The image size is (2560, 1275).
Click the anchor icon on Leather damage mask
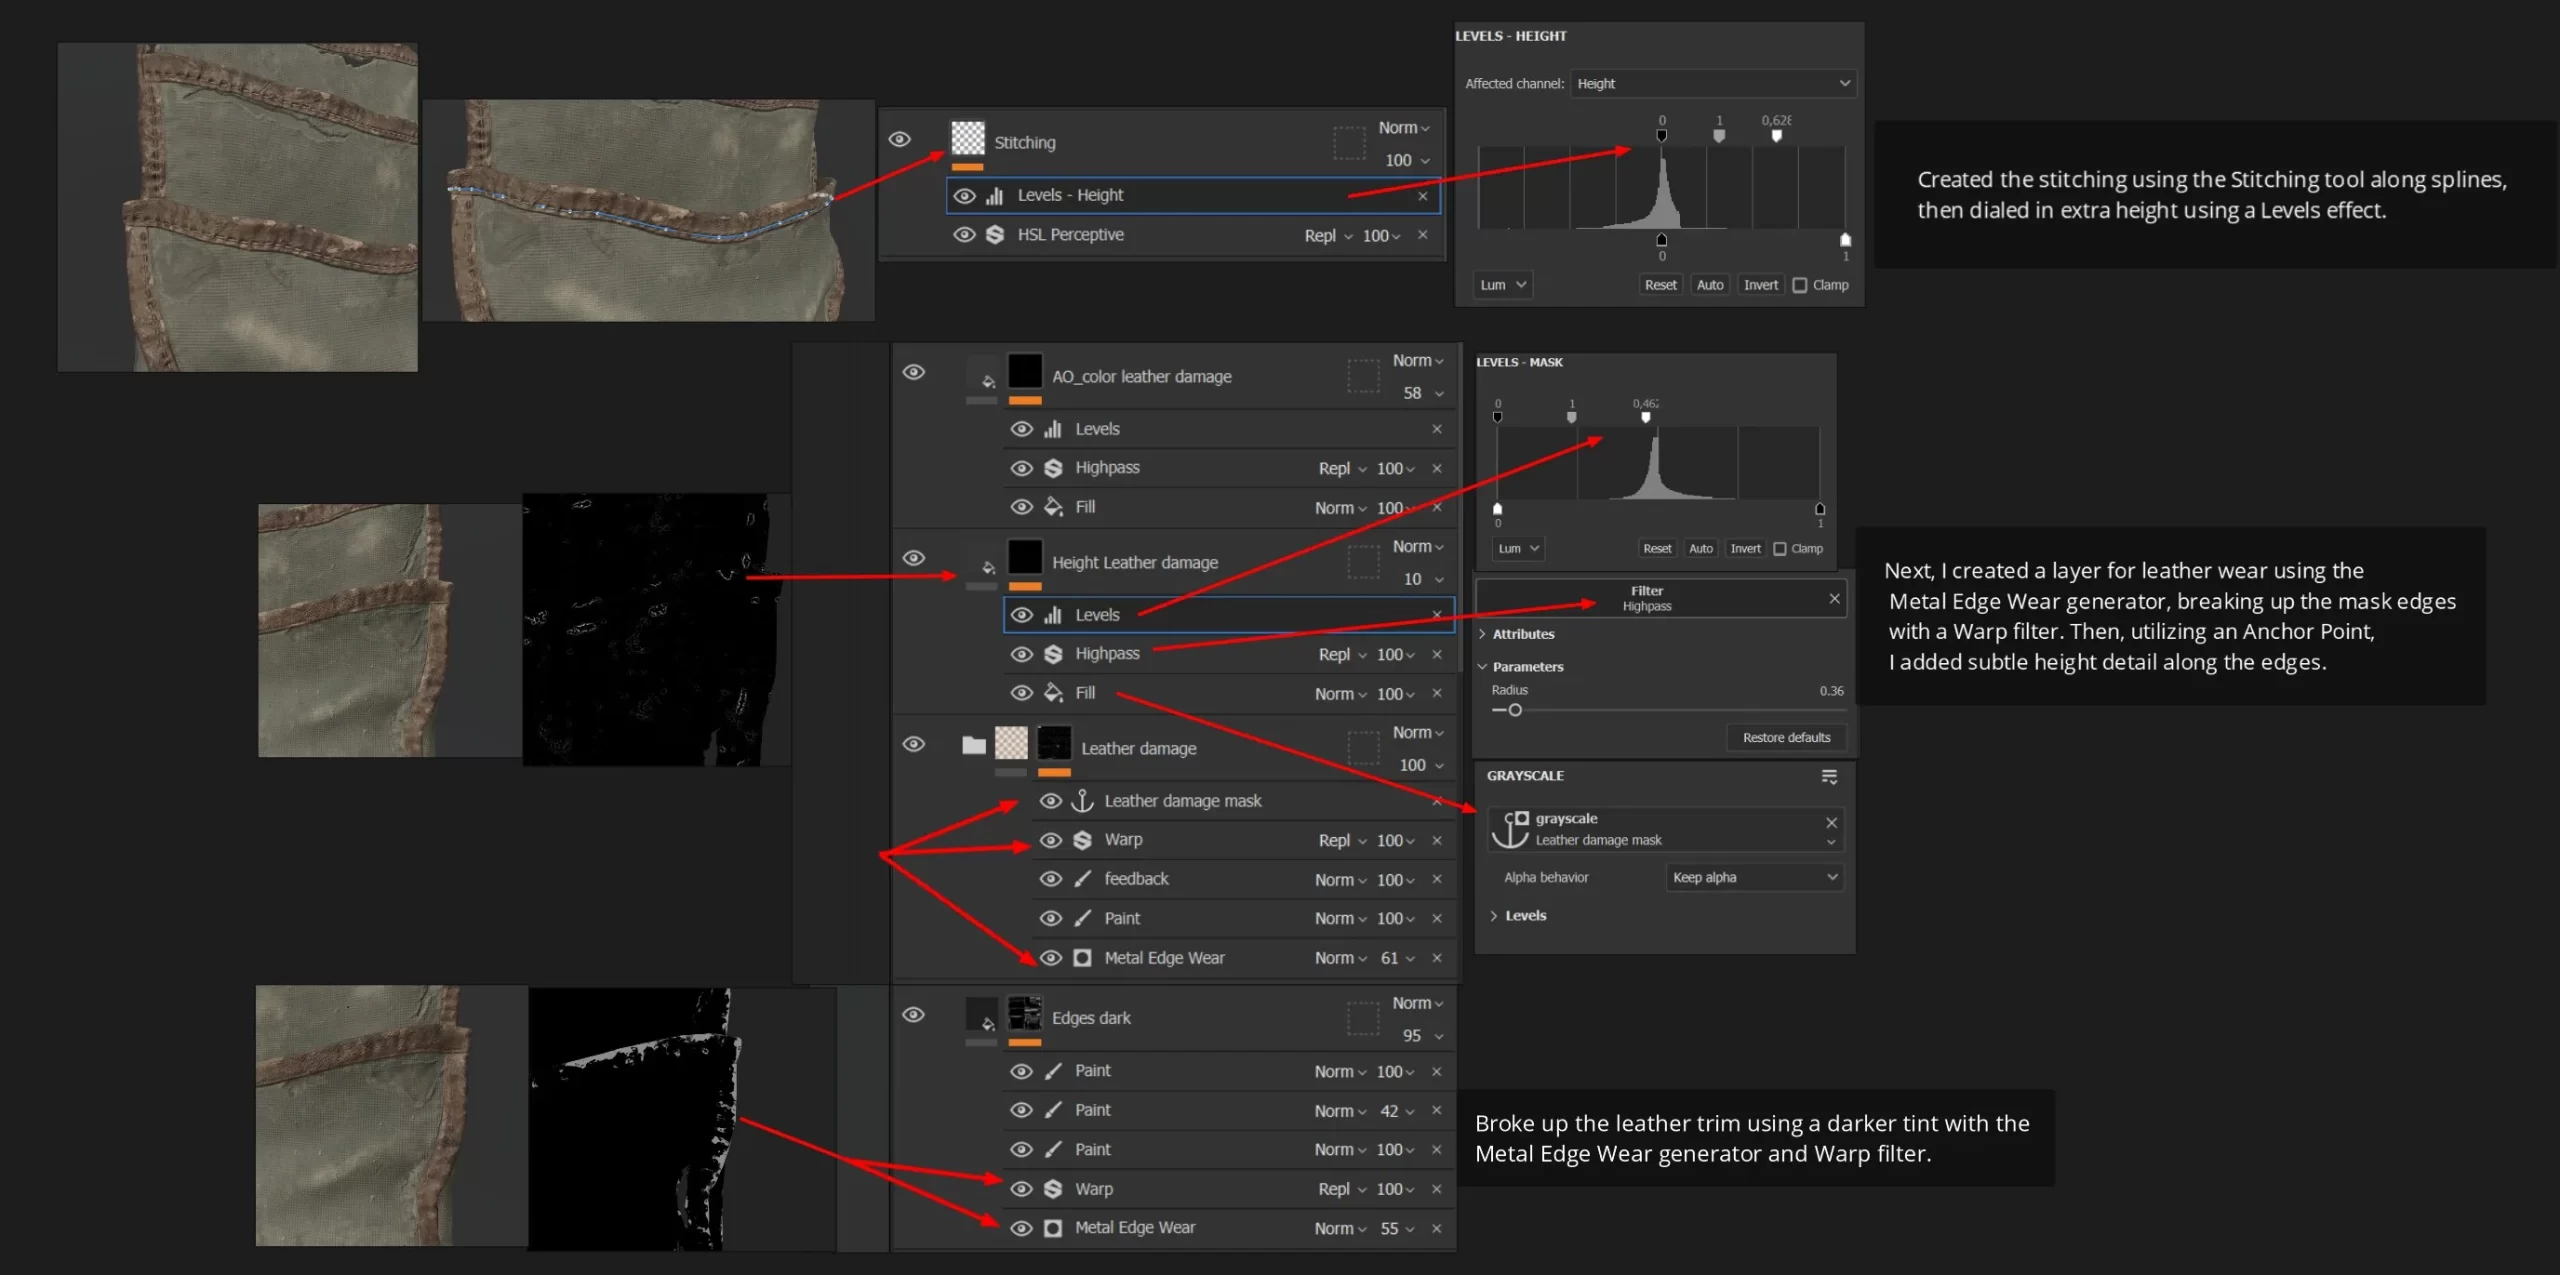click(x=1082, y=801)
